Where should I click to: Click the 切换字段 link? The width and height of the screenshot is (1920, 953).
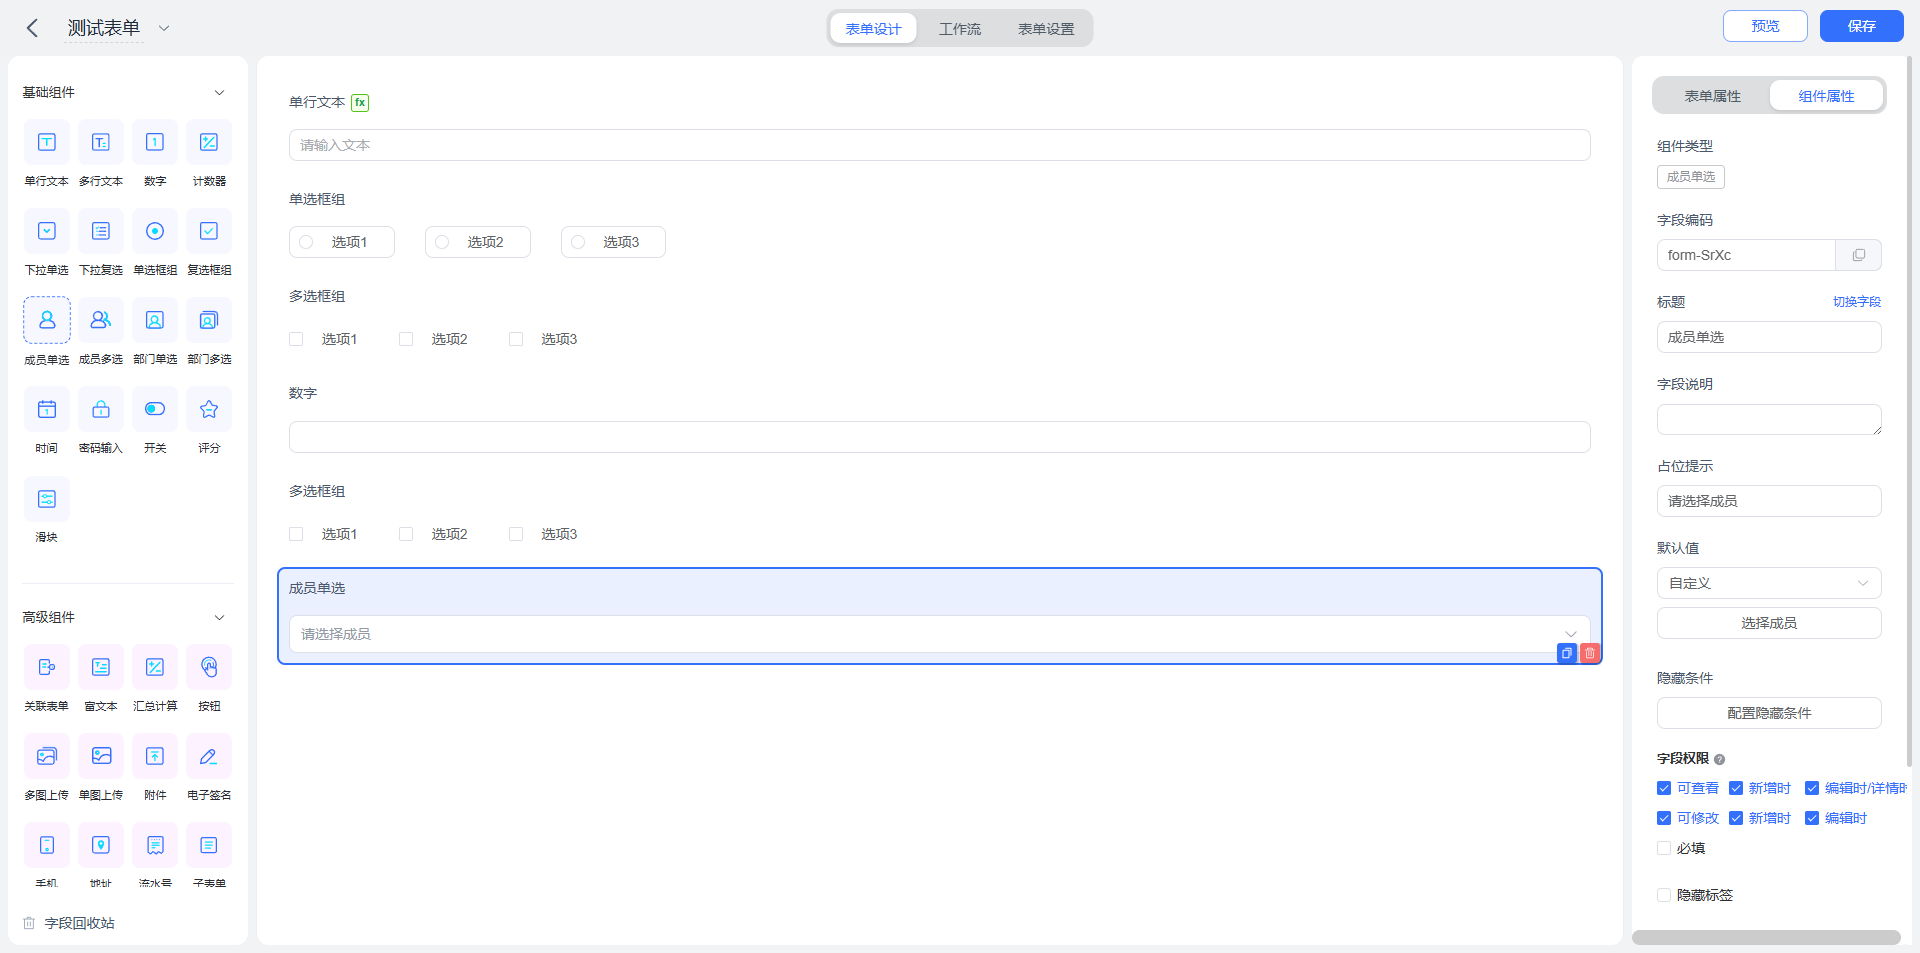pyautogui.click(x=1856, y=302)
